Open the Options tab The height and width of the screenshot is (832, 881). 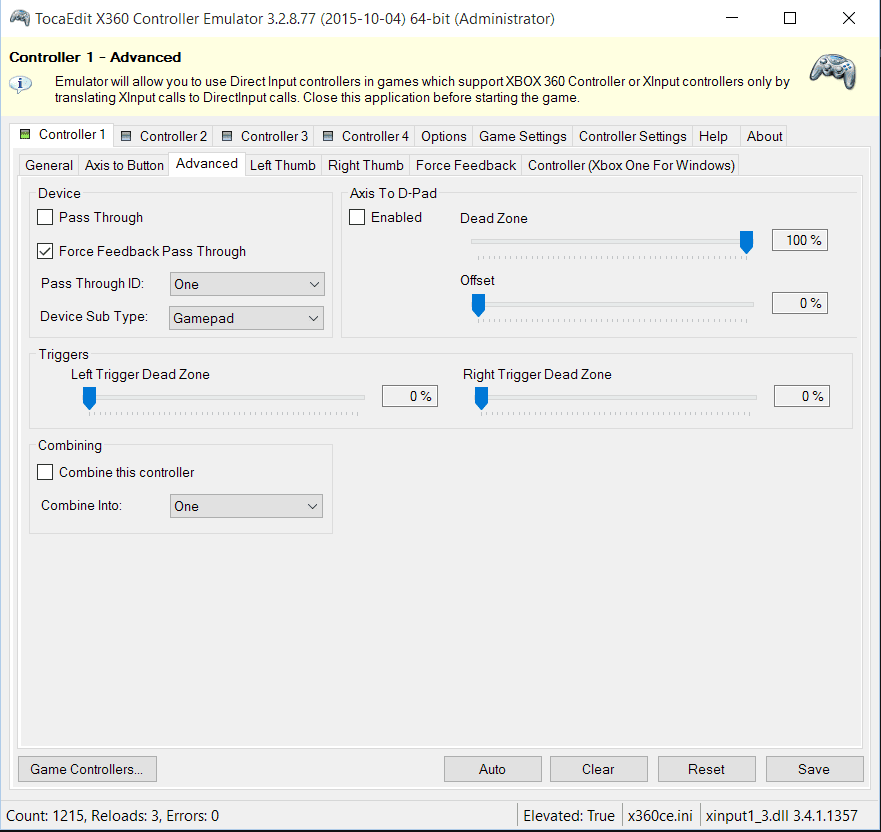(444, 137)
